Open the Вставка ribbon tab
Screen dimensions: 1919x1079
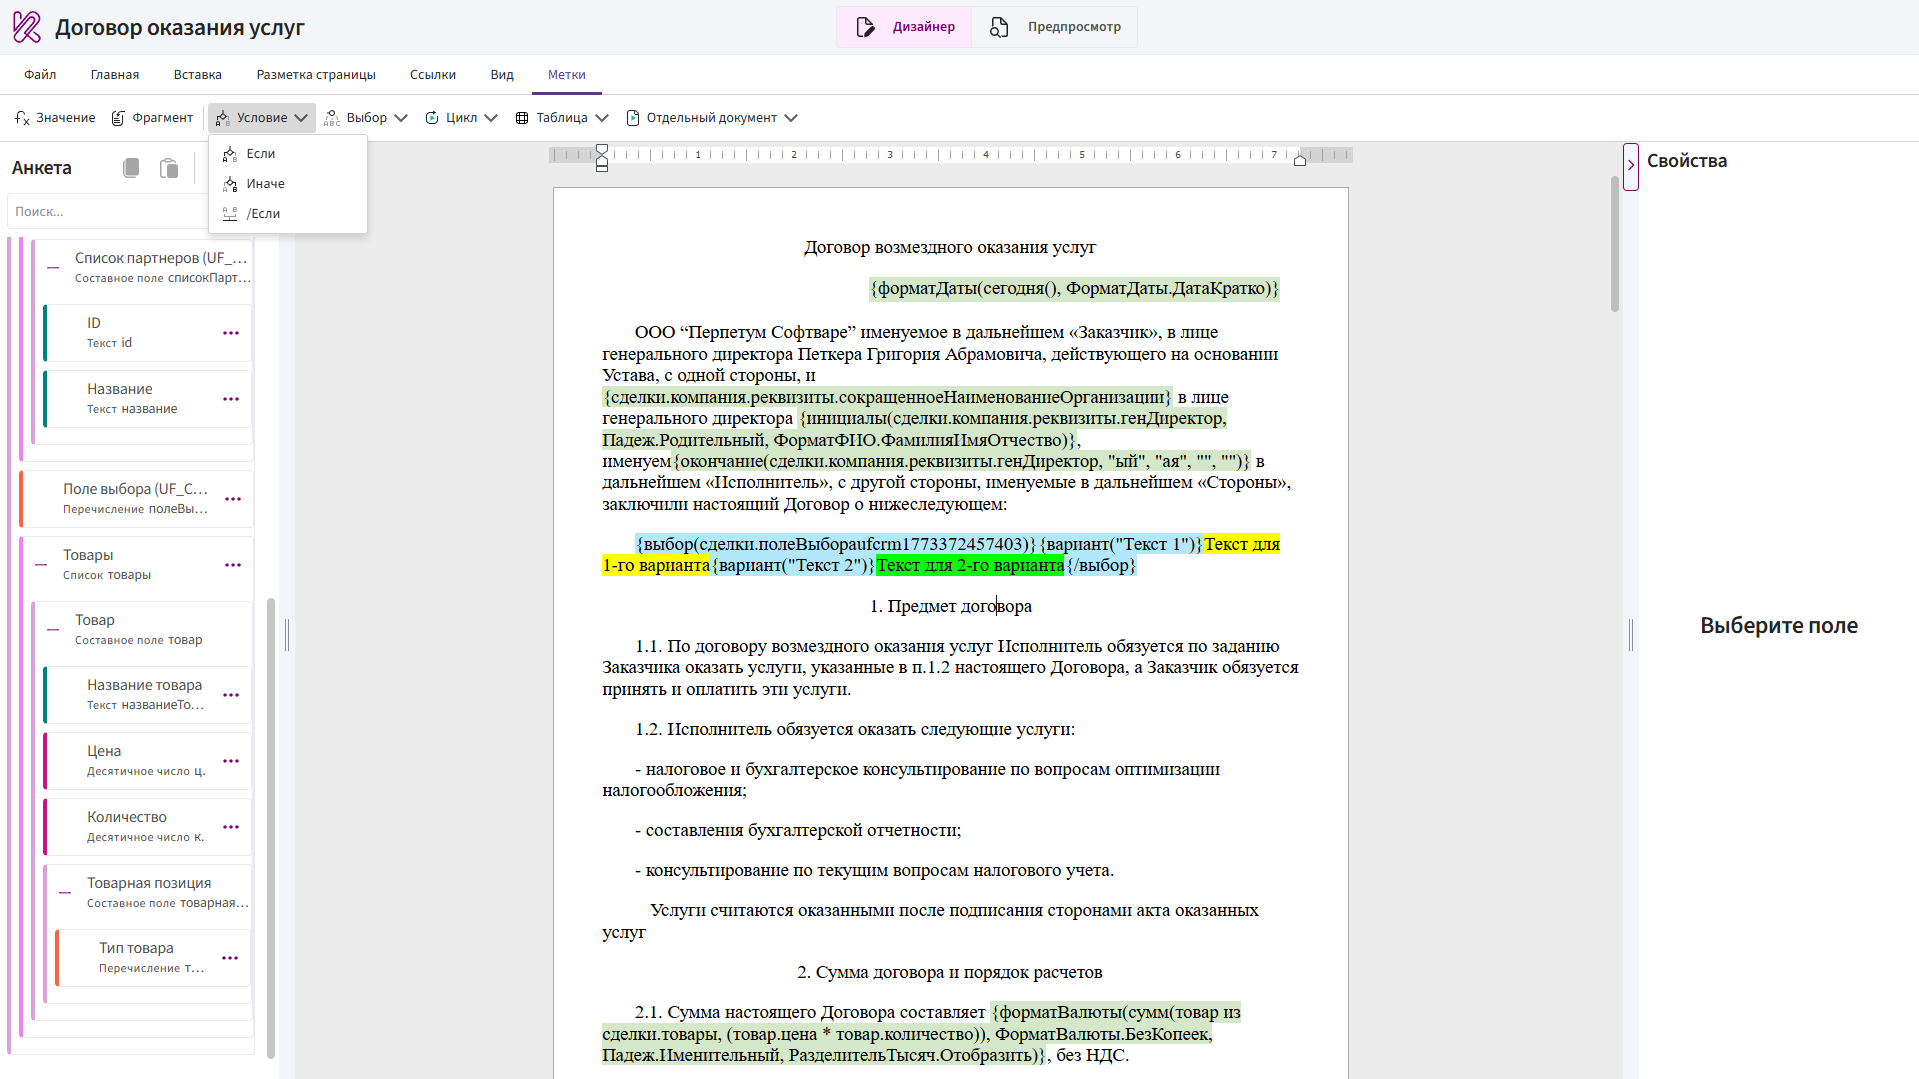197,75
